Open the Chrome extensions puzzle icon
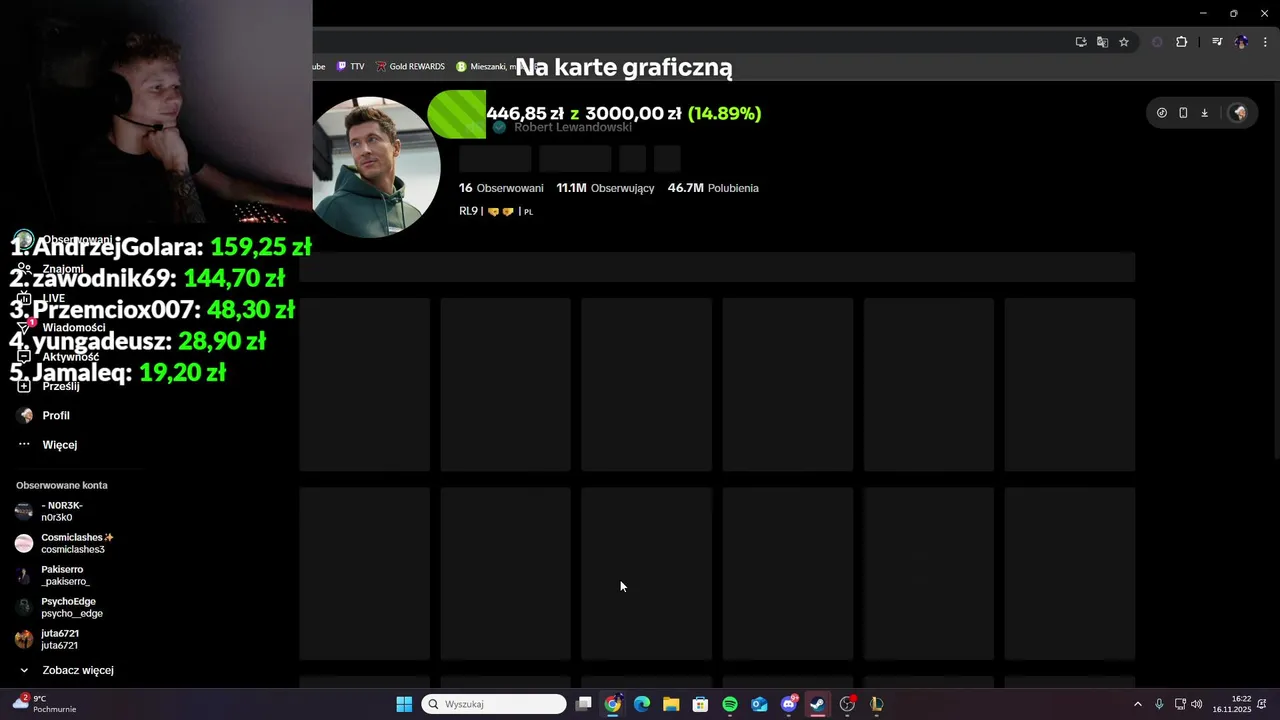This screenshot has height=720, width=1280. [x=1181, y=42]
